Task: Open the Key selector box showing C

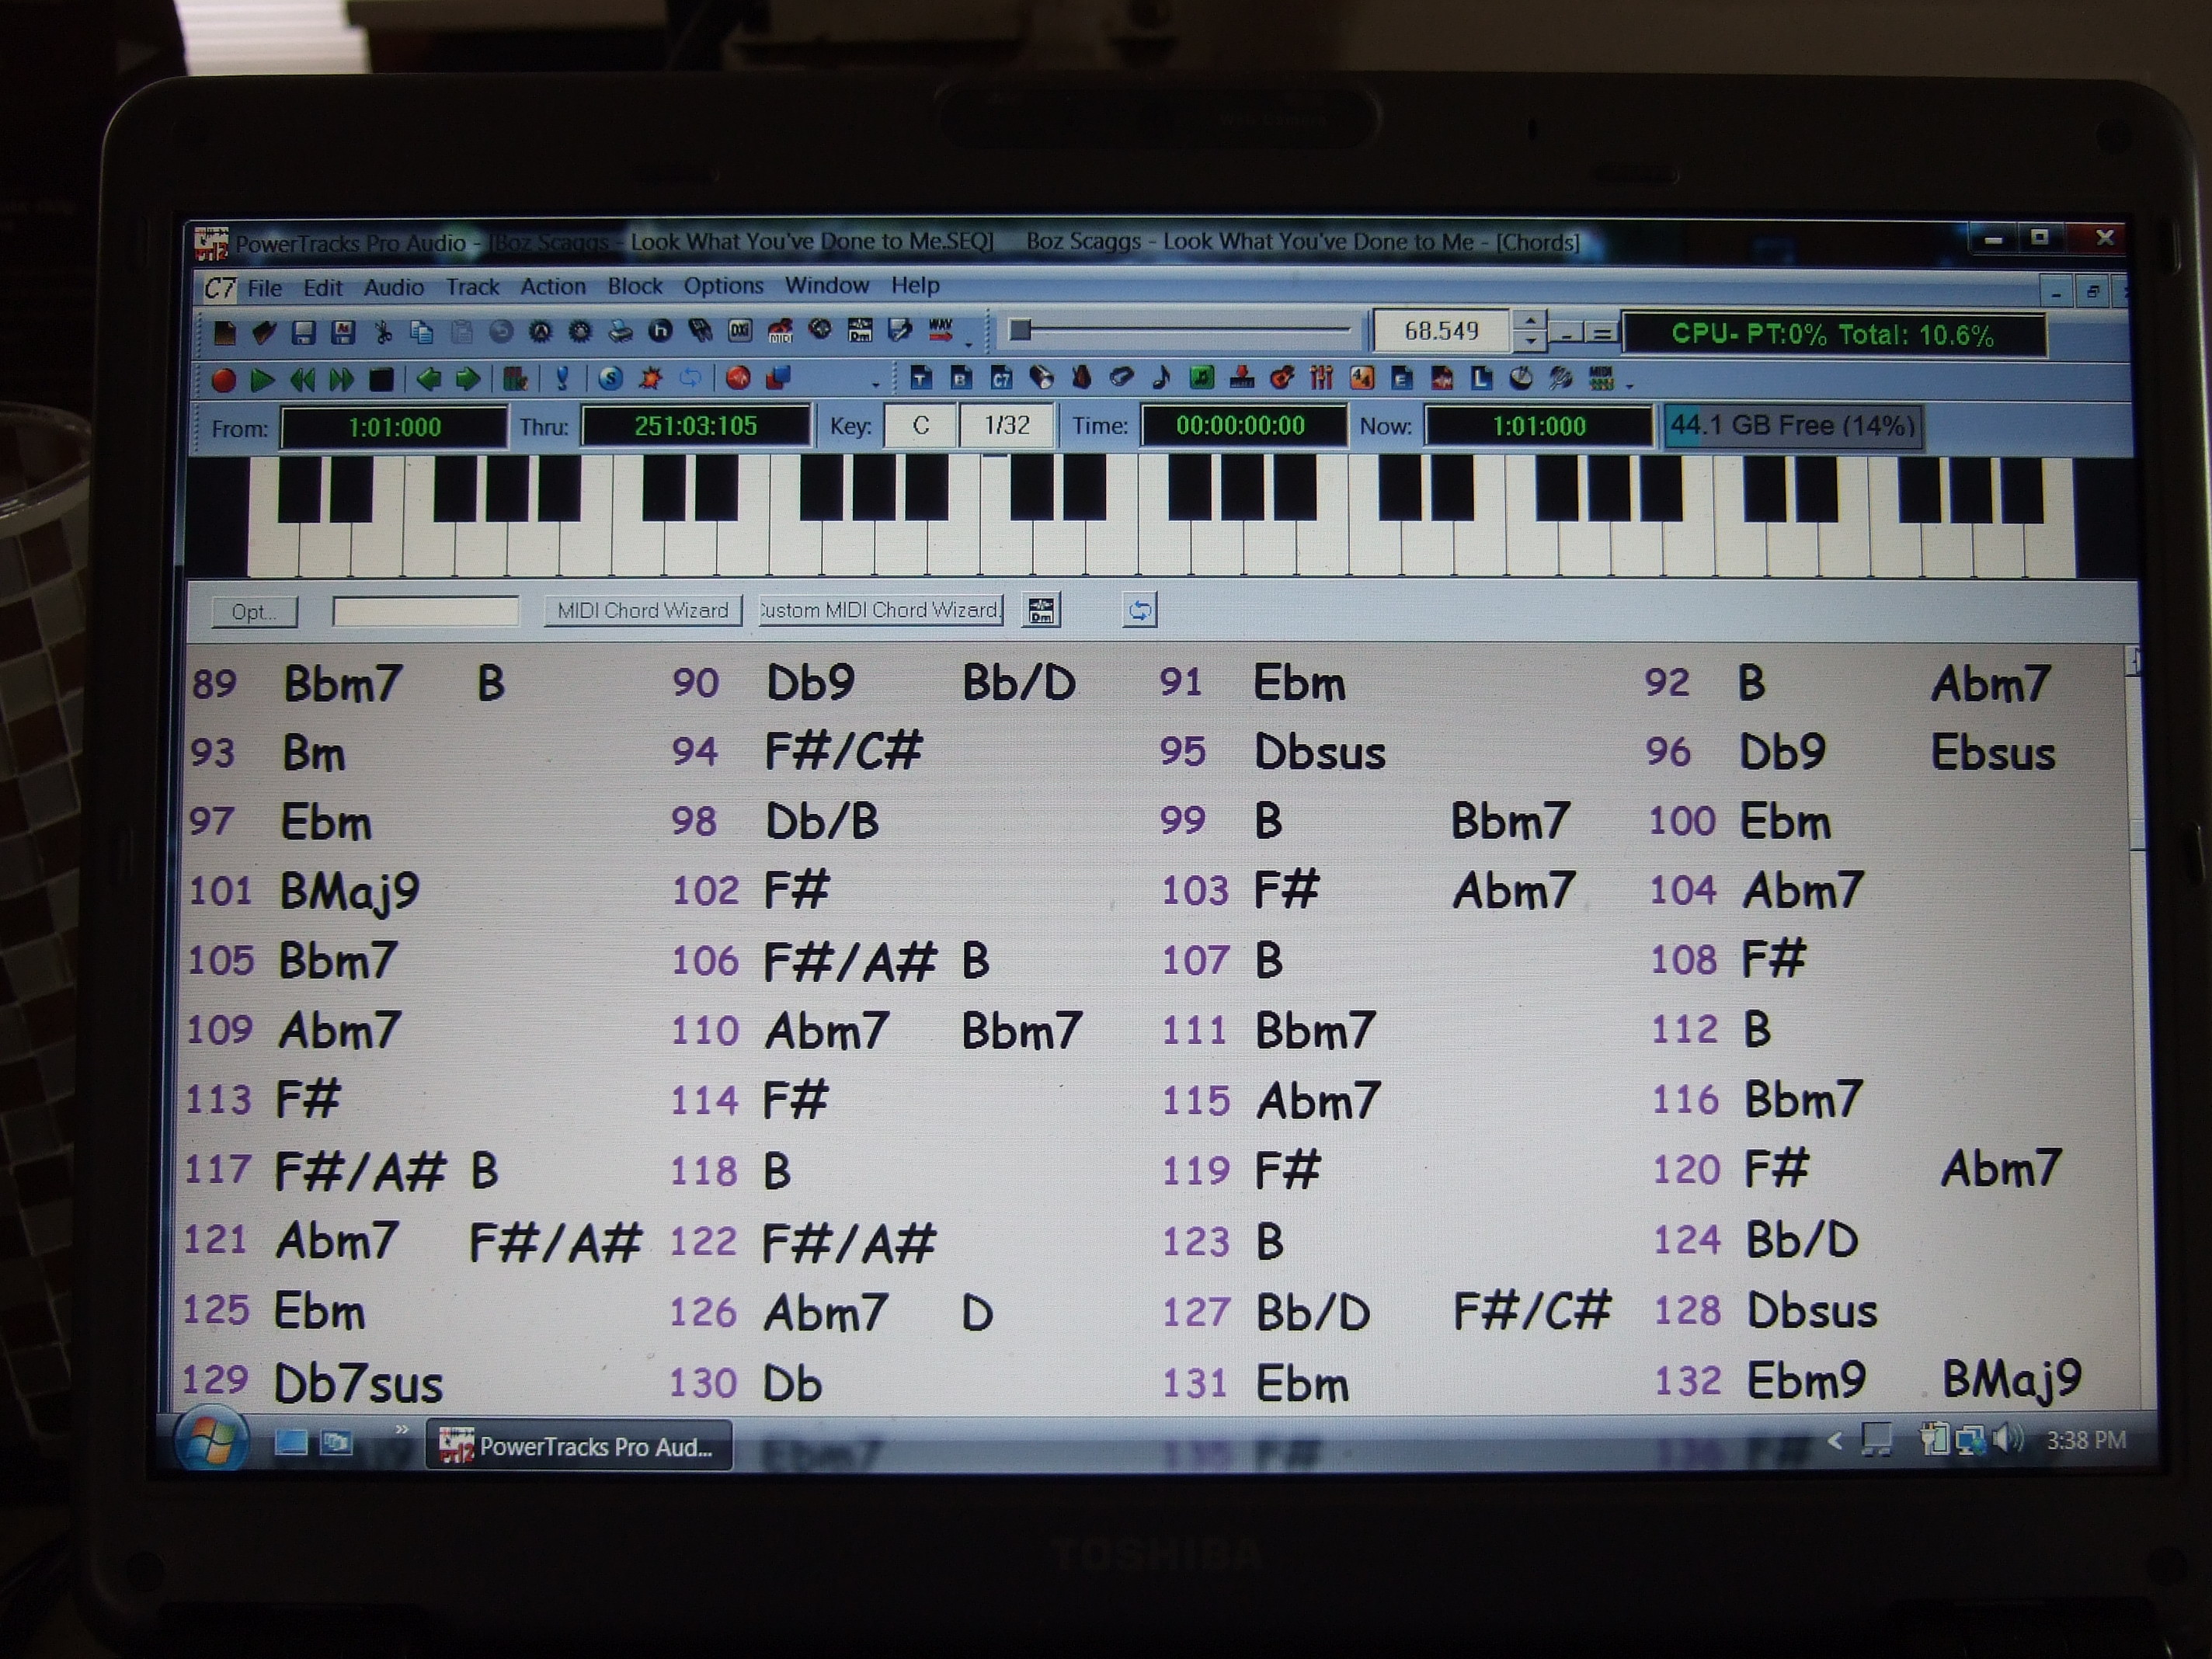Action: point(920,426)
